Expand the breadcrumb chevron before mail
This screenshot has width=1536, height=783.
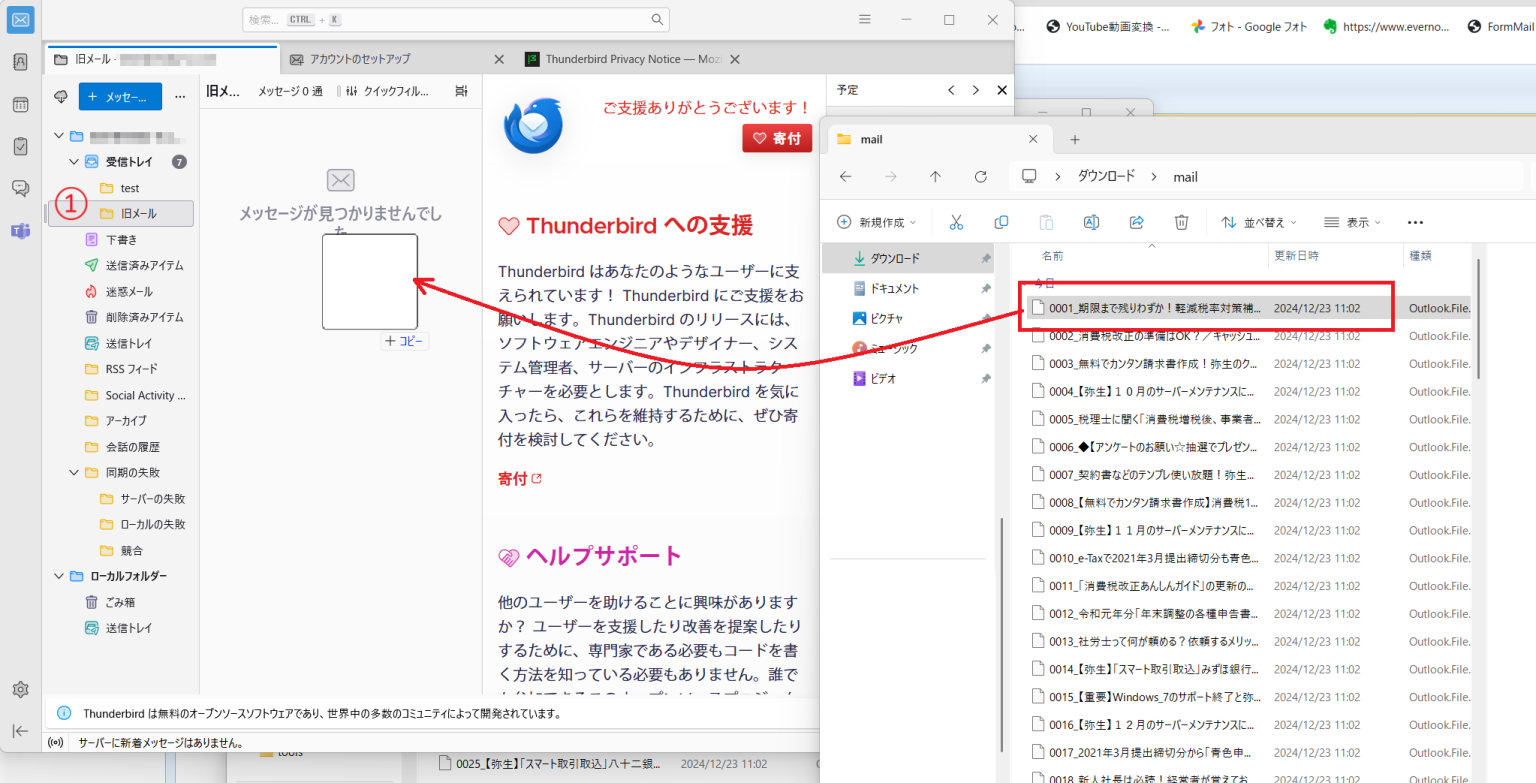click(x=1154, y=177)
